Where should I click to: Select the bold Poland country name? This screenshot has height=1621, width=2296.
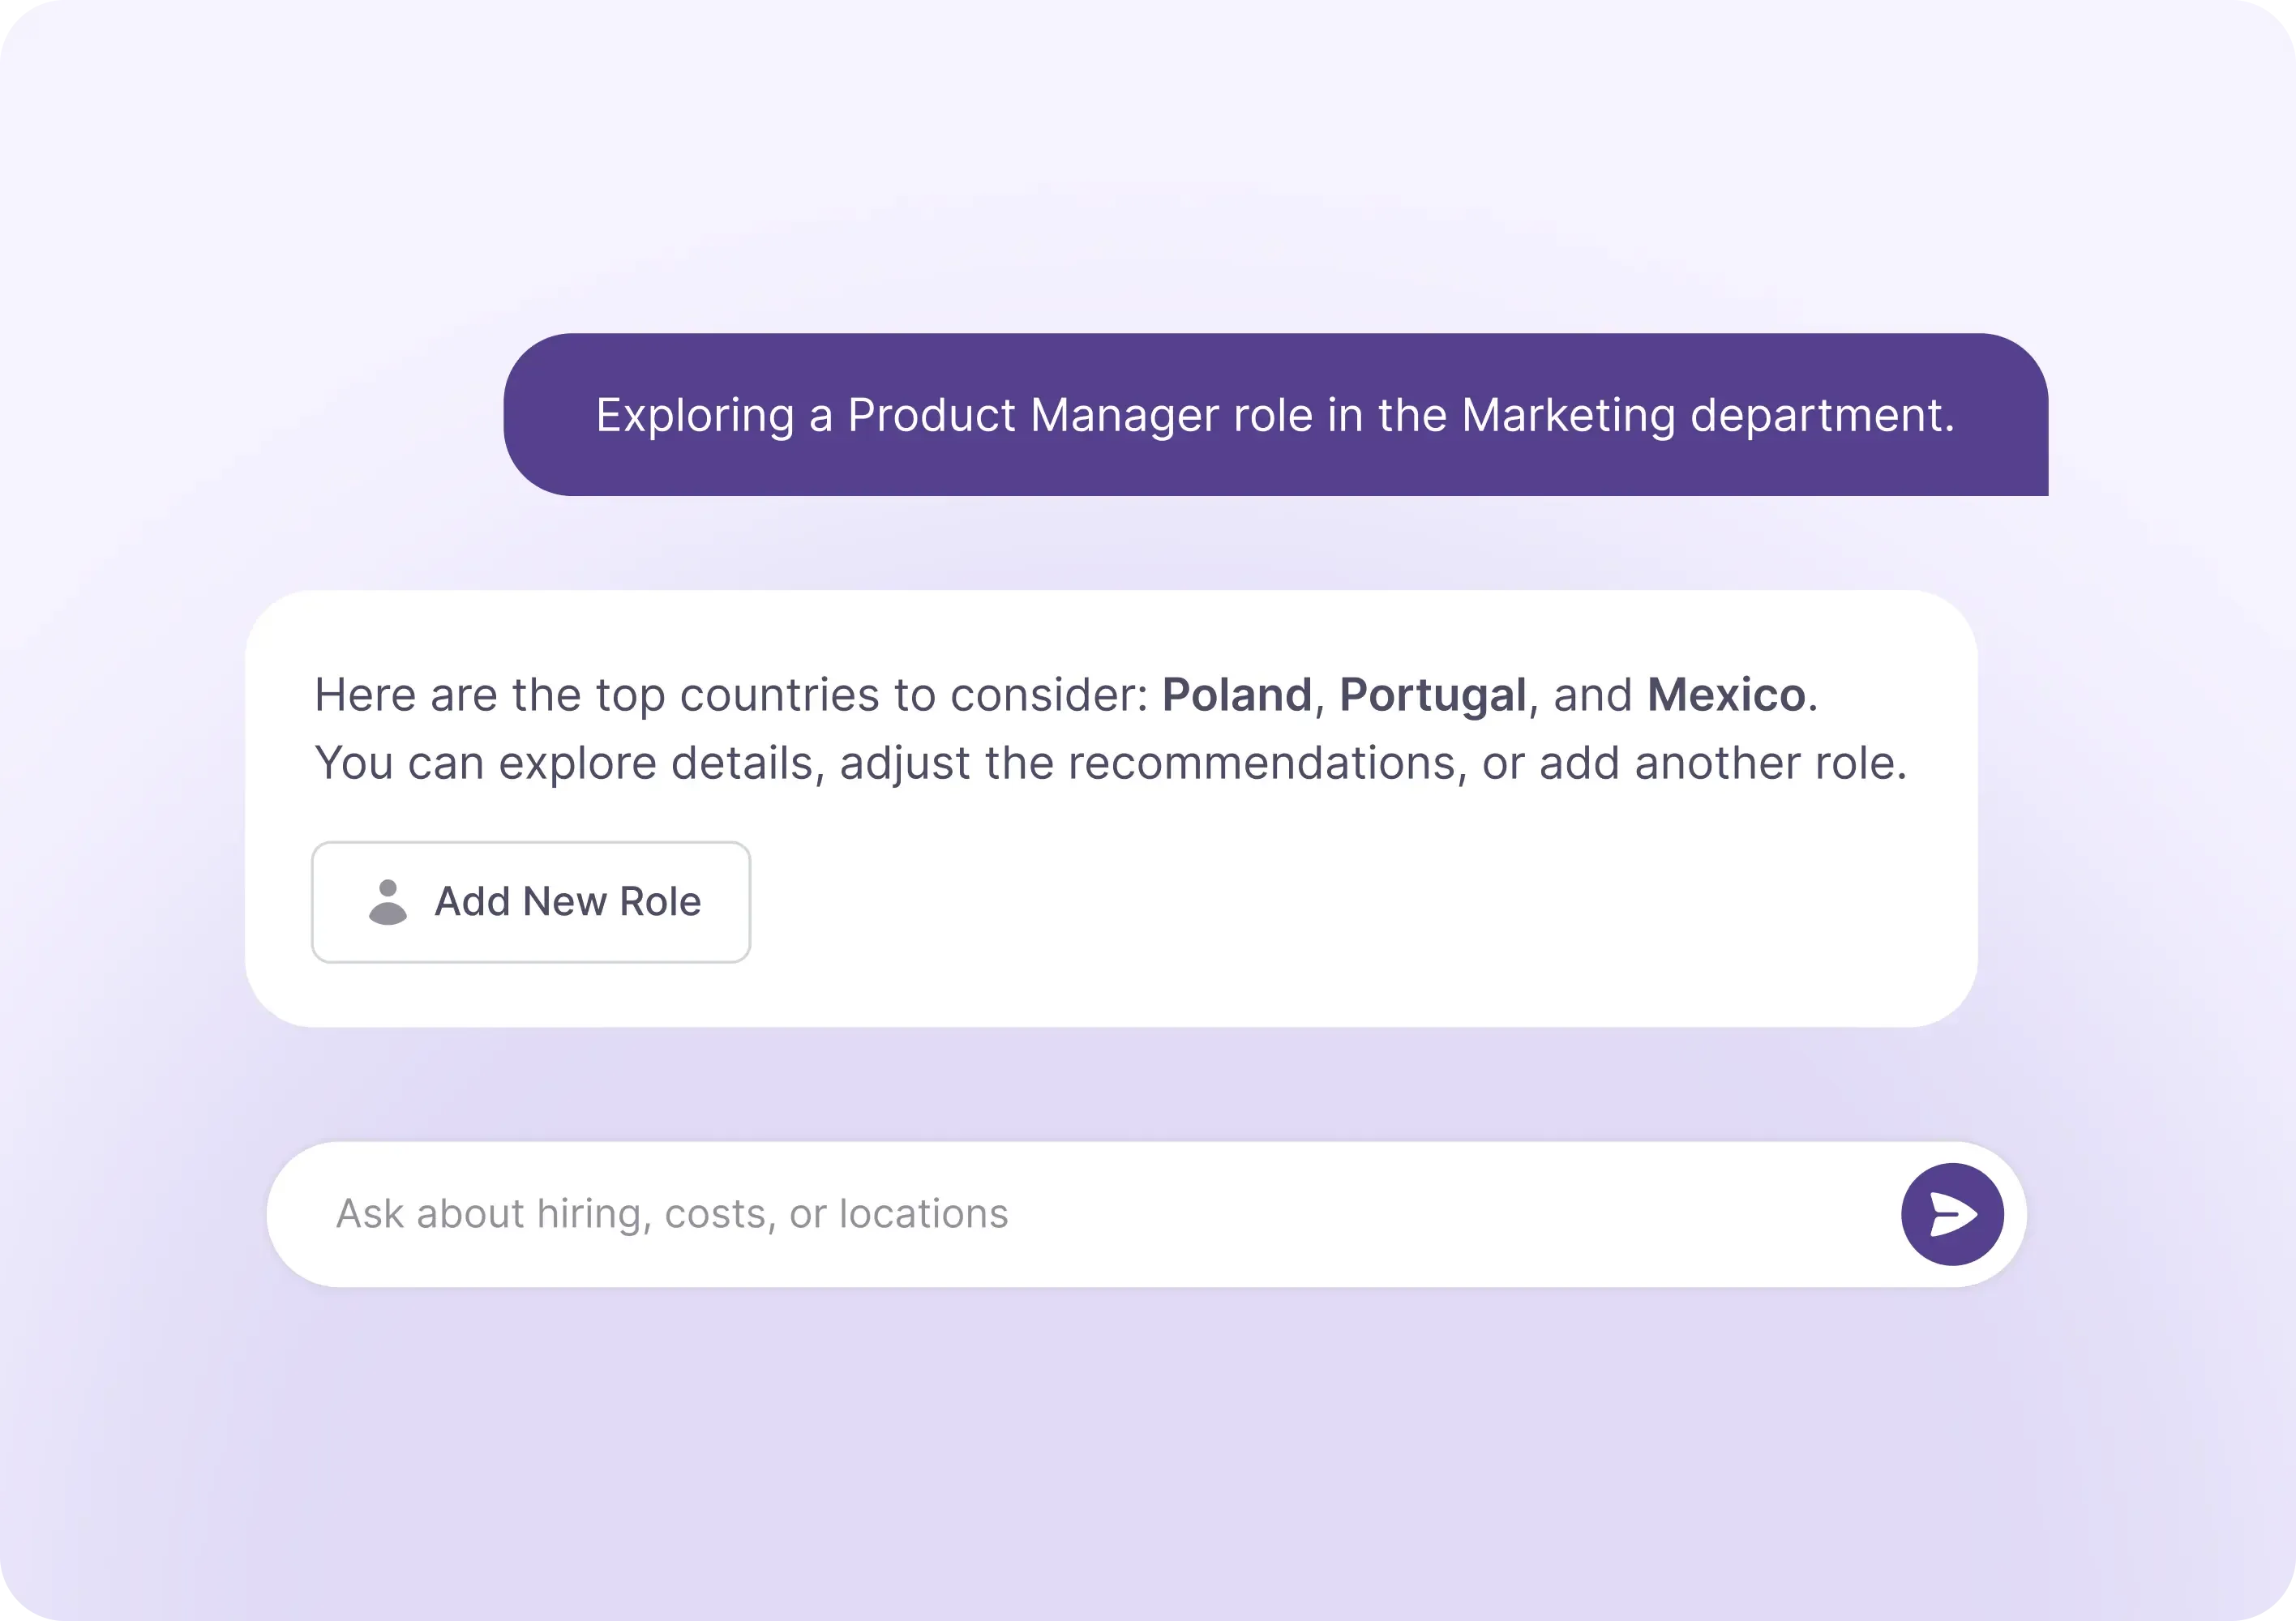tap(1236, 695)
